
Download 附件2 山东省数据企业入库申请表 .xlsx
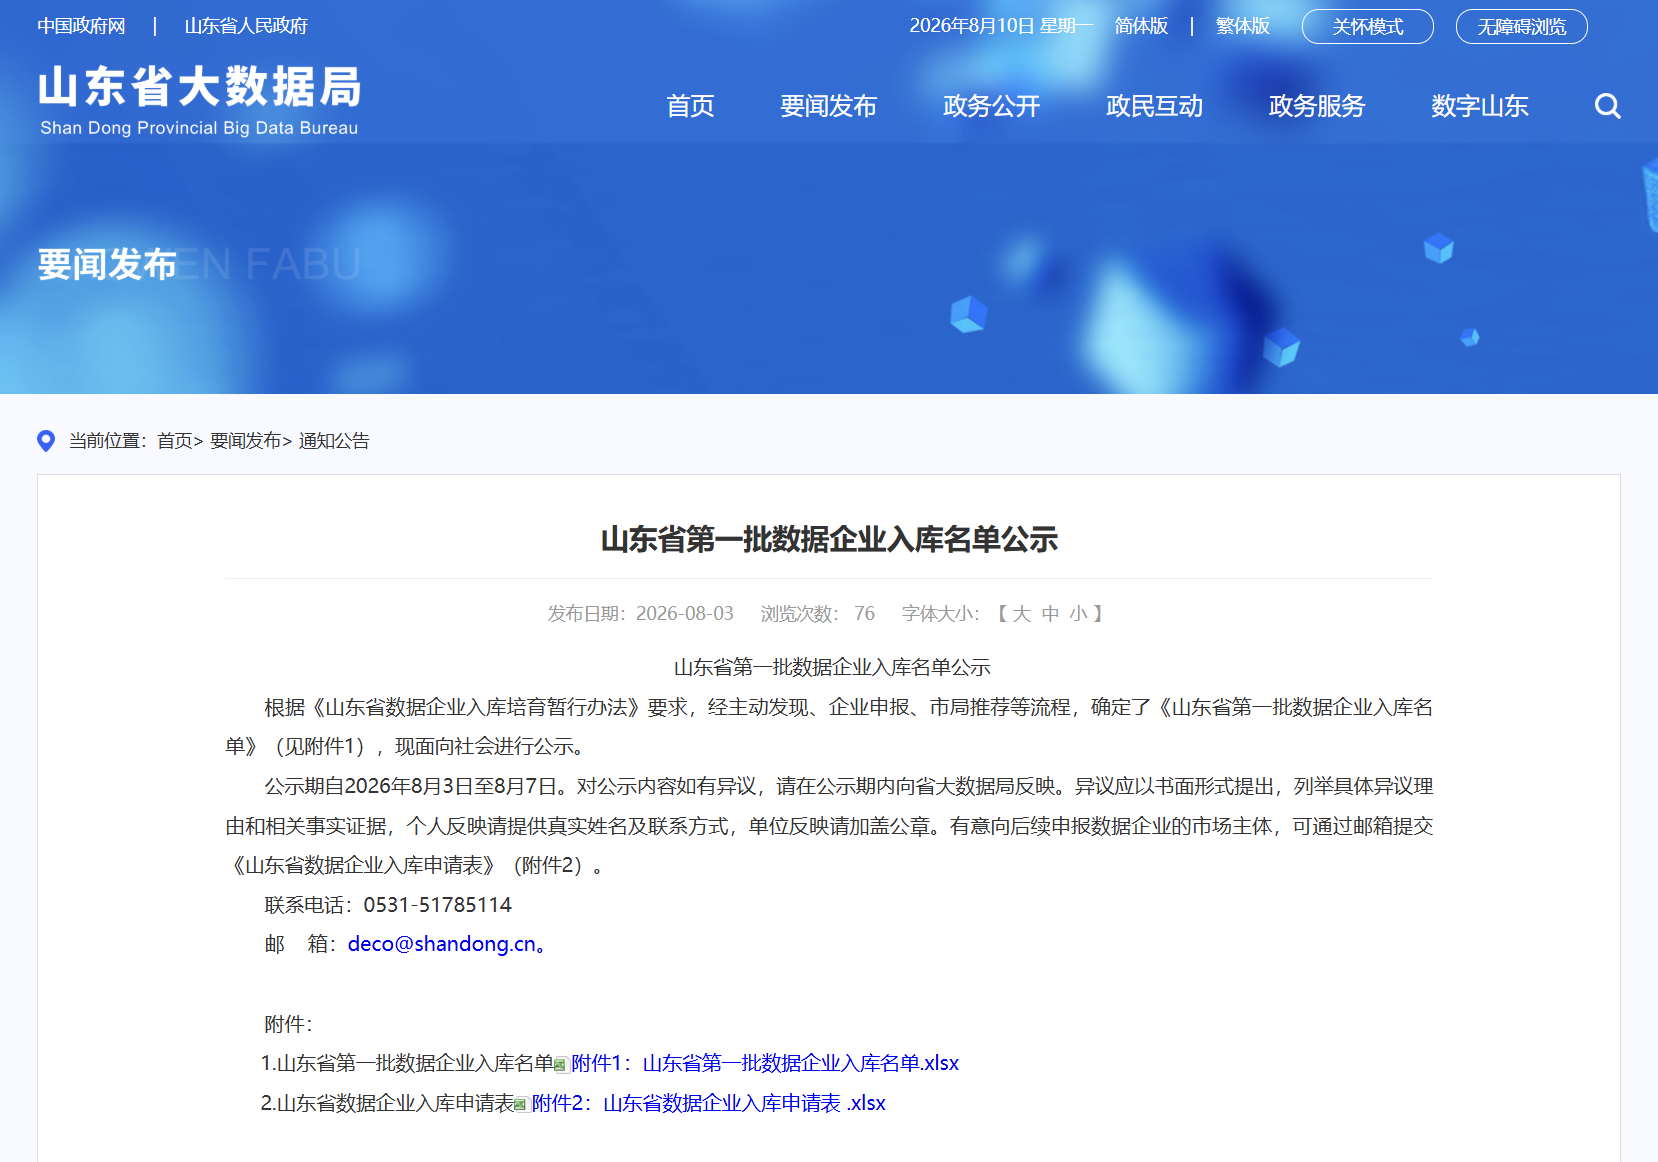709,1103
